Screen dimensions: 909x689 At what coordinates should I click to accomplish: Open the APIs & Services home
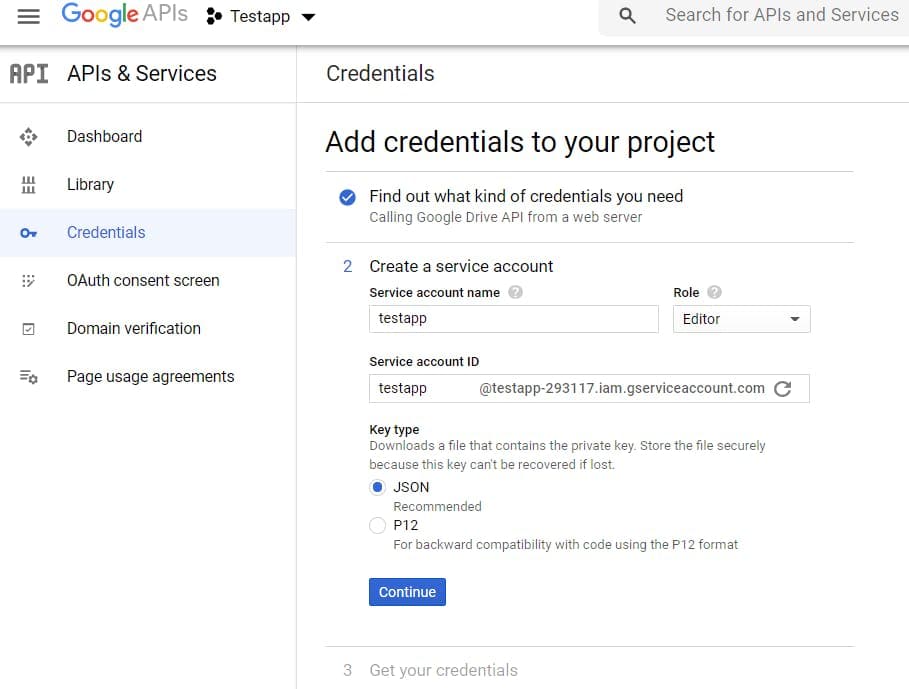click(141, 73)
